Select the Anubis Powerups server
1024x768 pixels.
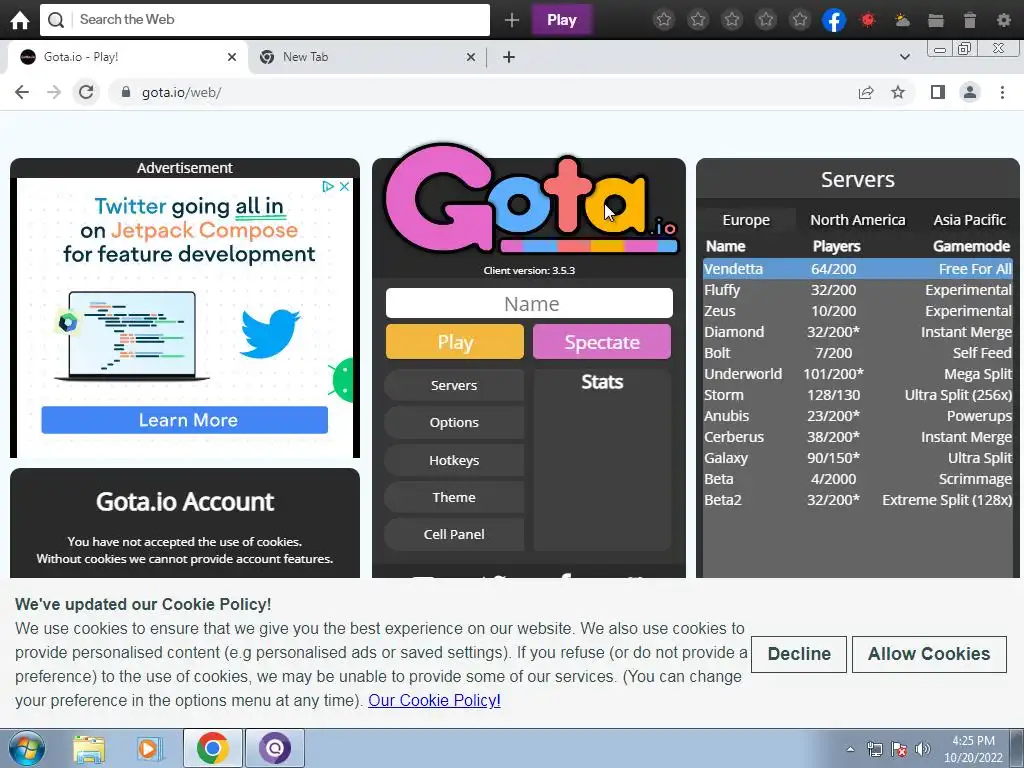(x=857, y=416)
